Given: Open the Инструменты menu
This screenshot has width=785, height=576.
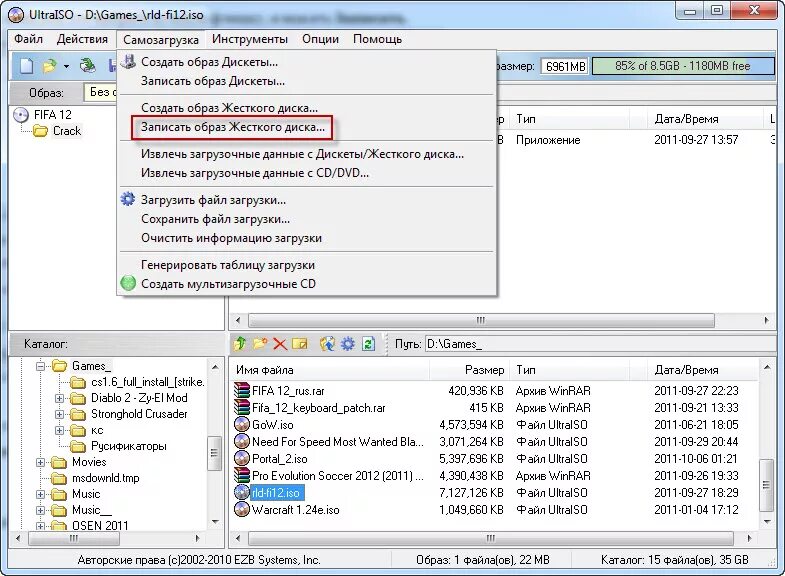Looking at the screenshot, I should (x=250, y=39).
